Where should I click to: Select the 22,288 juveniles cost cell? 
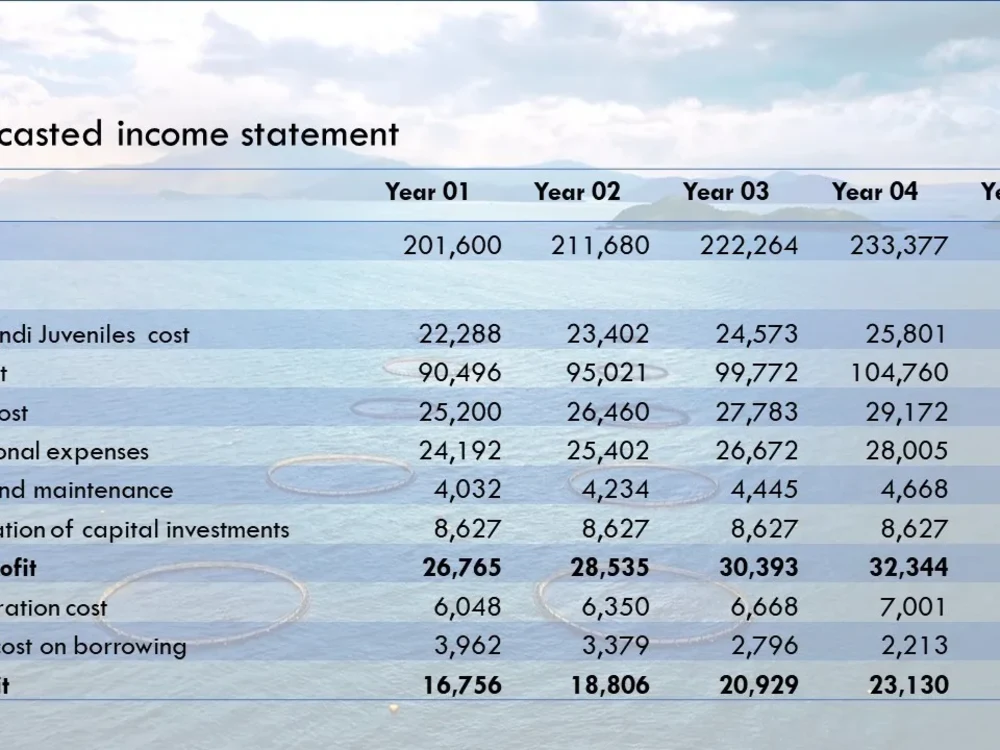coord(460,334)
